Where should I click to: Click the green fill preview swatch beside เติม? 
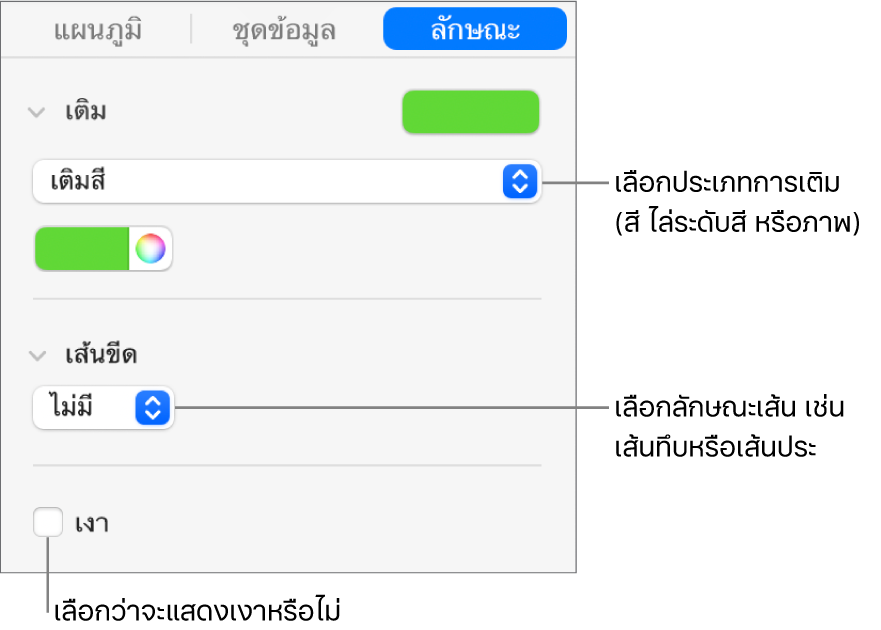470,112
